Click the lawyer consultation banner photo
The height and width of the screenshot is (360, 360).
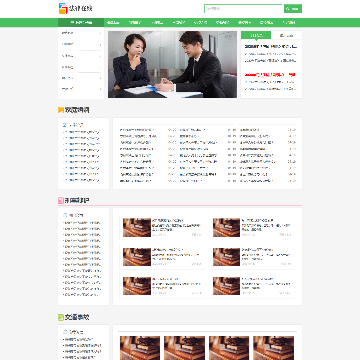click(172, 65)
